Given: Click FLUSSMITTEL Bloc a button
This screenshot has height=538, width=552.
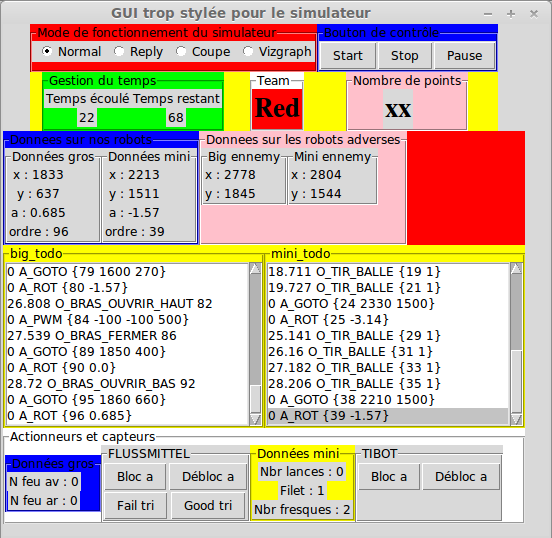Looking at the screenshot, I should pos(135,477).
